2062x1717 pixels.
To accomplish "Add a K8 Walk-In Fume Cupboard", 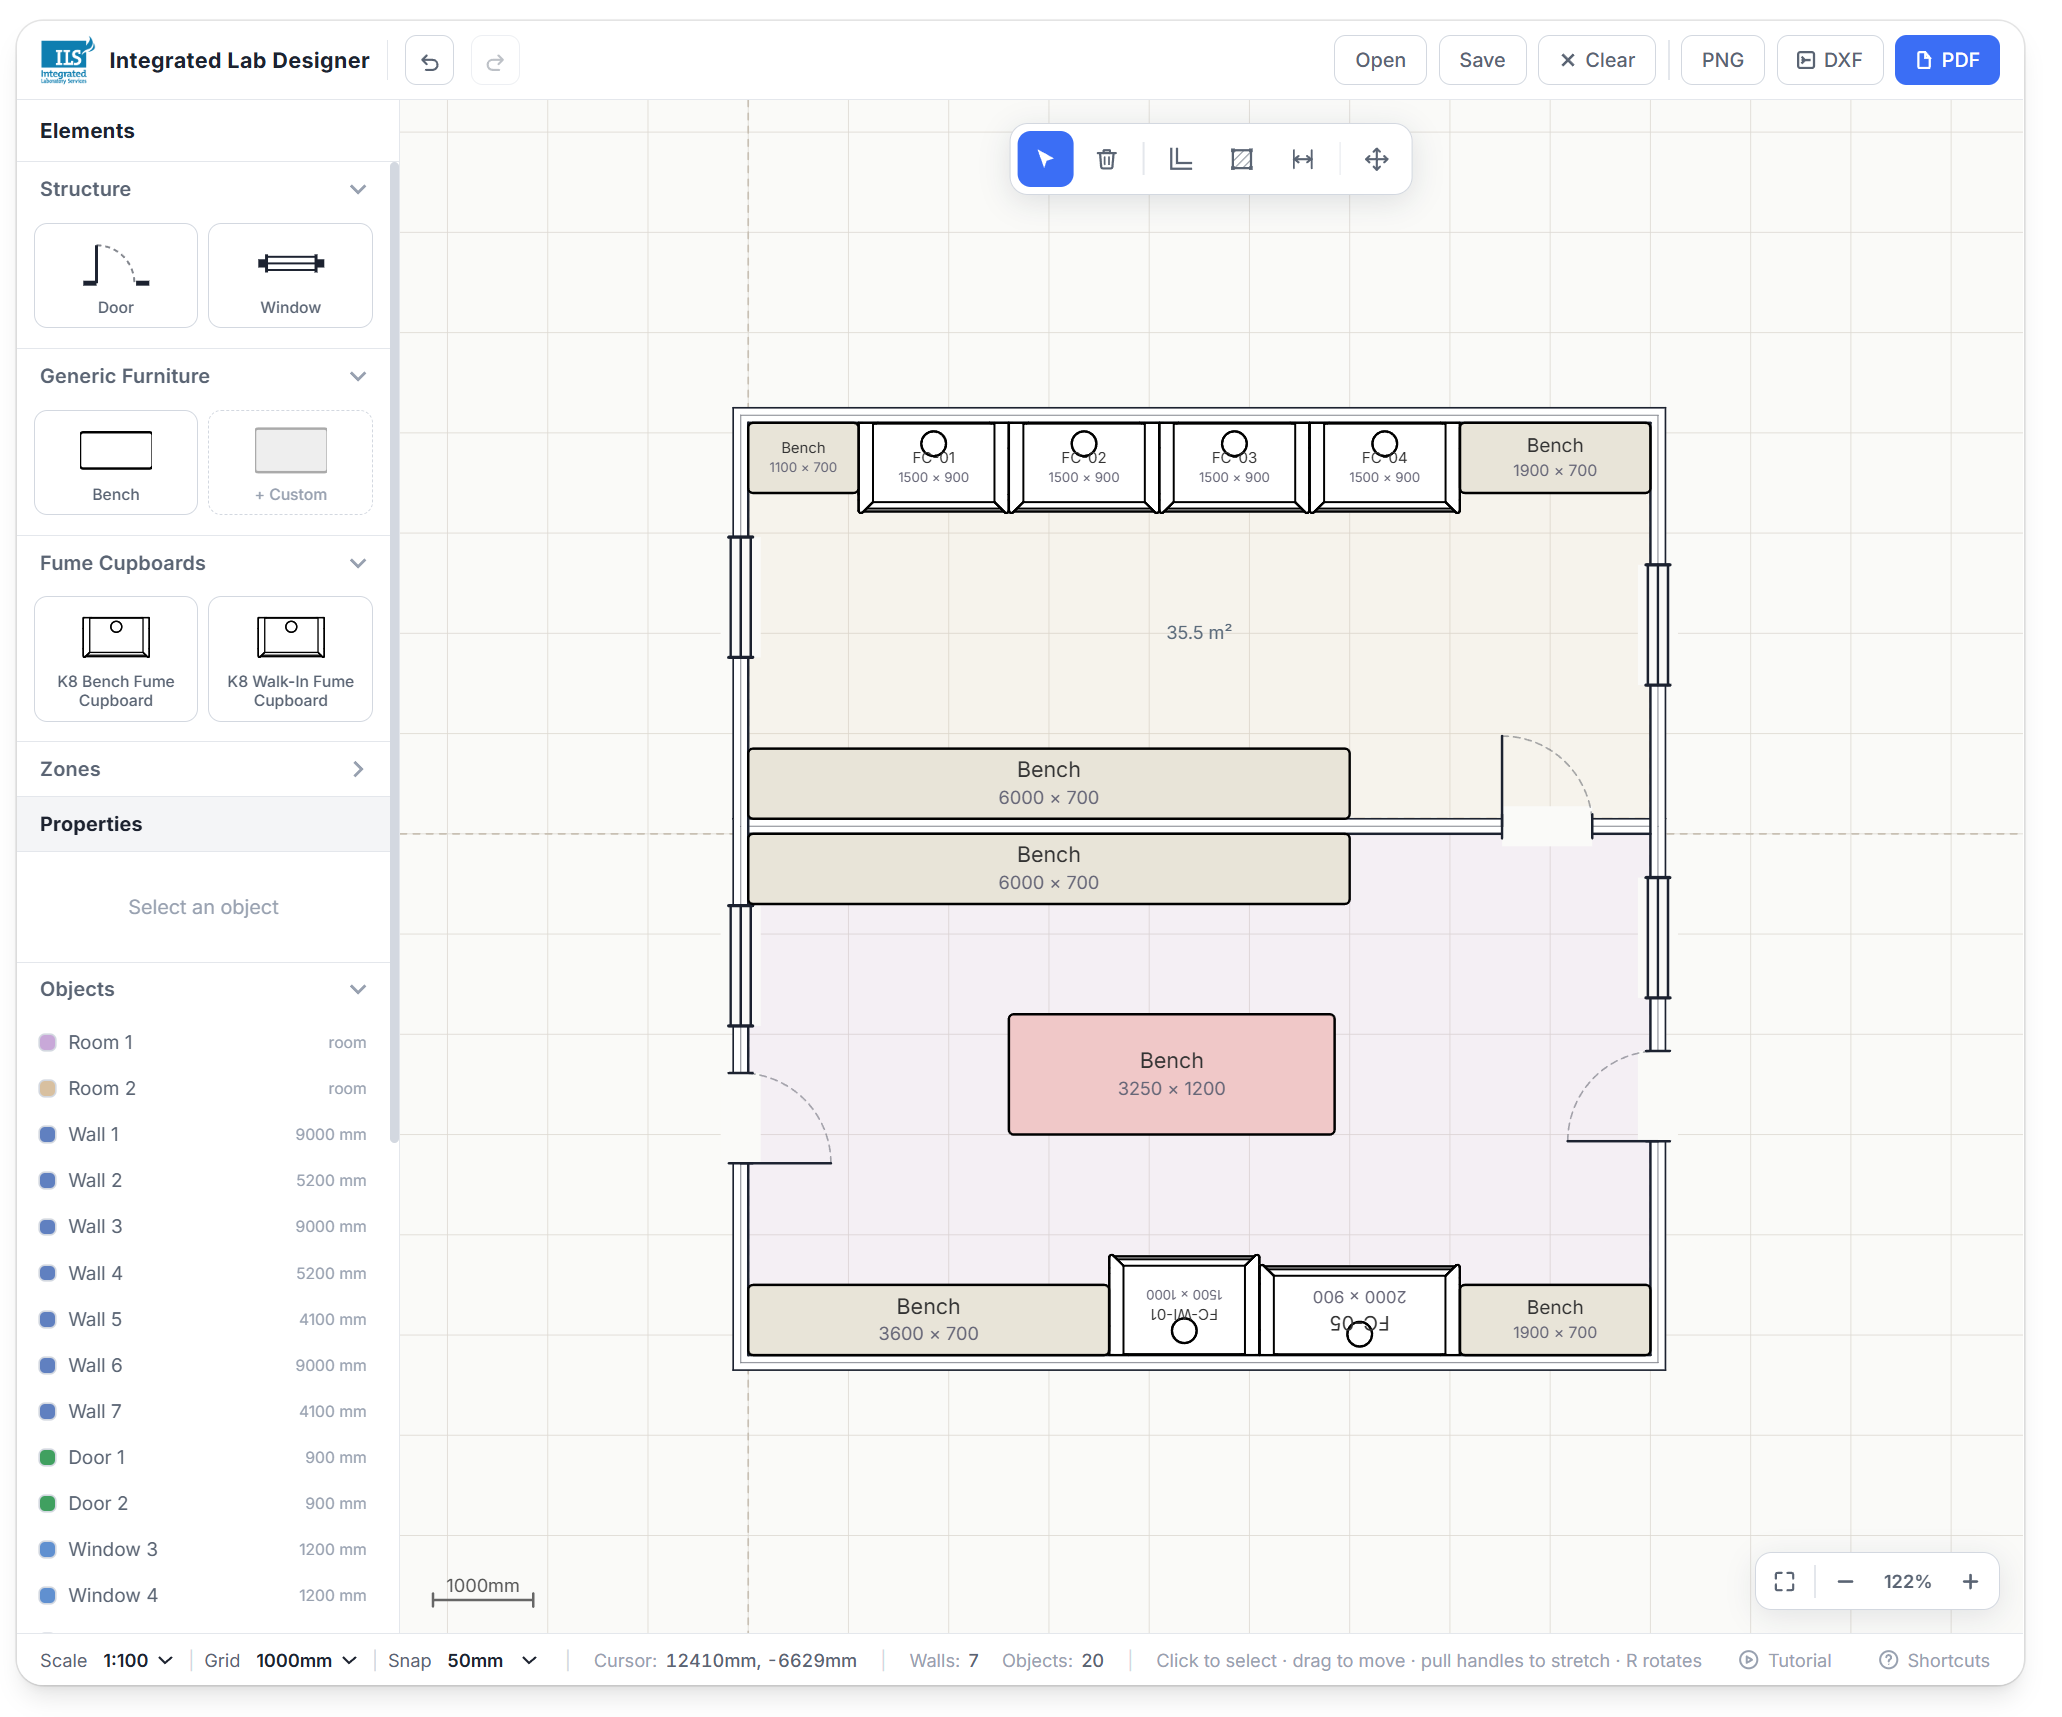I will (x=290, y=658).
